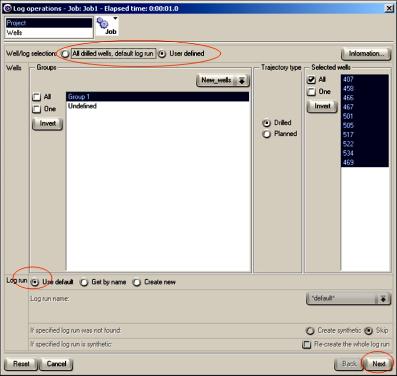Screen dimensions: 397x376
Task: Tick Re-create the whole log run
Action: [x=306, y=345]
